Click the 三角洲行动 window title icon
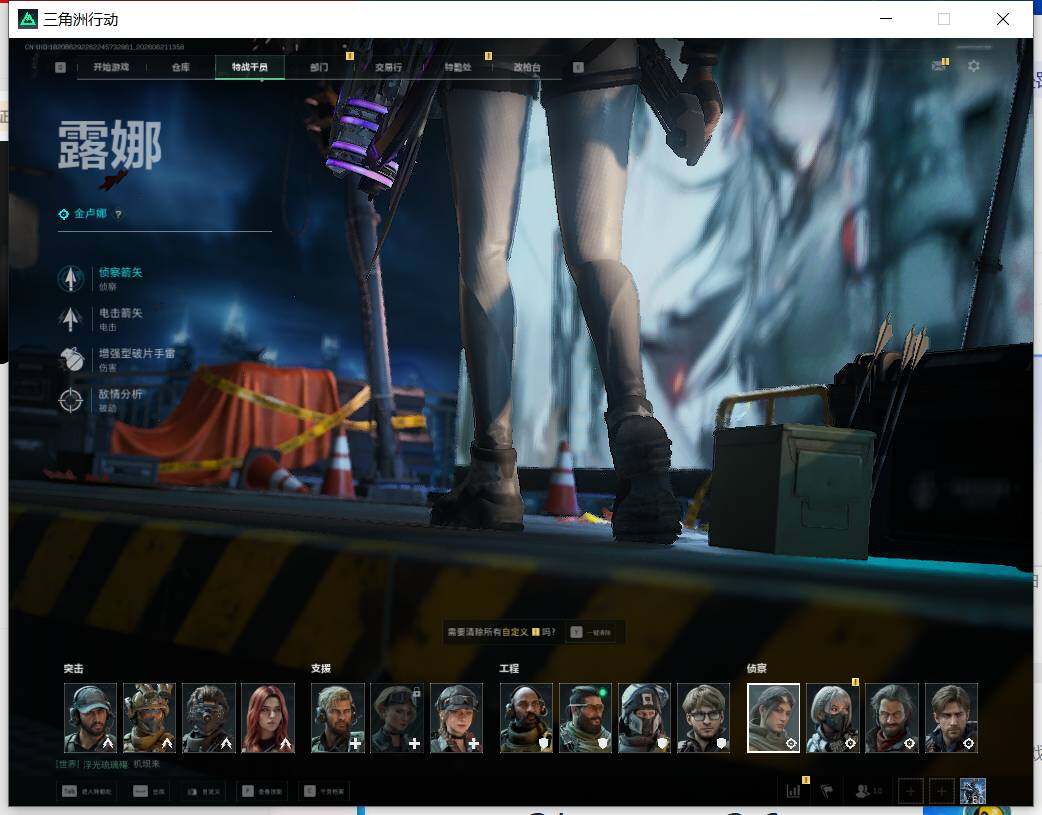 pos(27,19)
